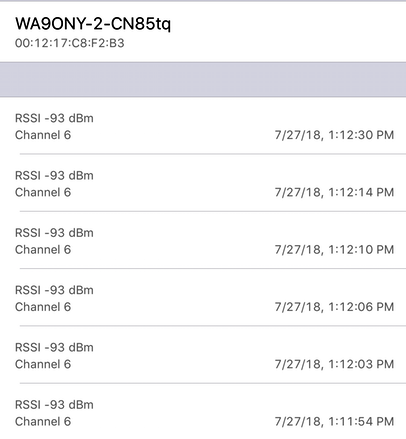Select the scan entry at 1:12:03 PM
Image resolution: width=406 pixels, height=439 pixels.
(203, 355)
